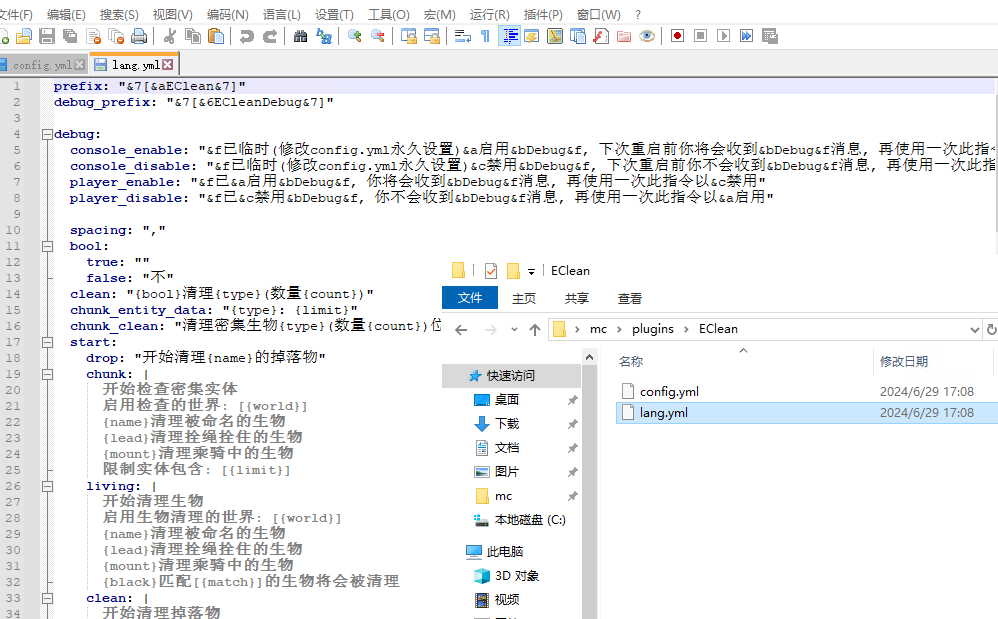Open the Function List panel icon

tap(601, 36)
